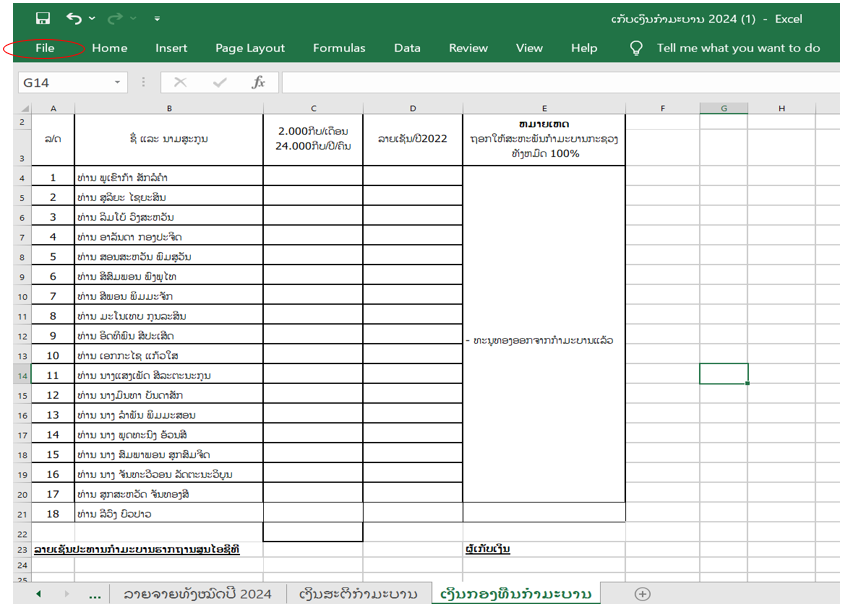Click the Insert Function fx icon

point(258,82)
